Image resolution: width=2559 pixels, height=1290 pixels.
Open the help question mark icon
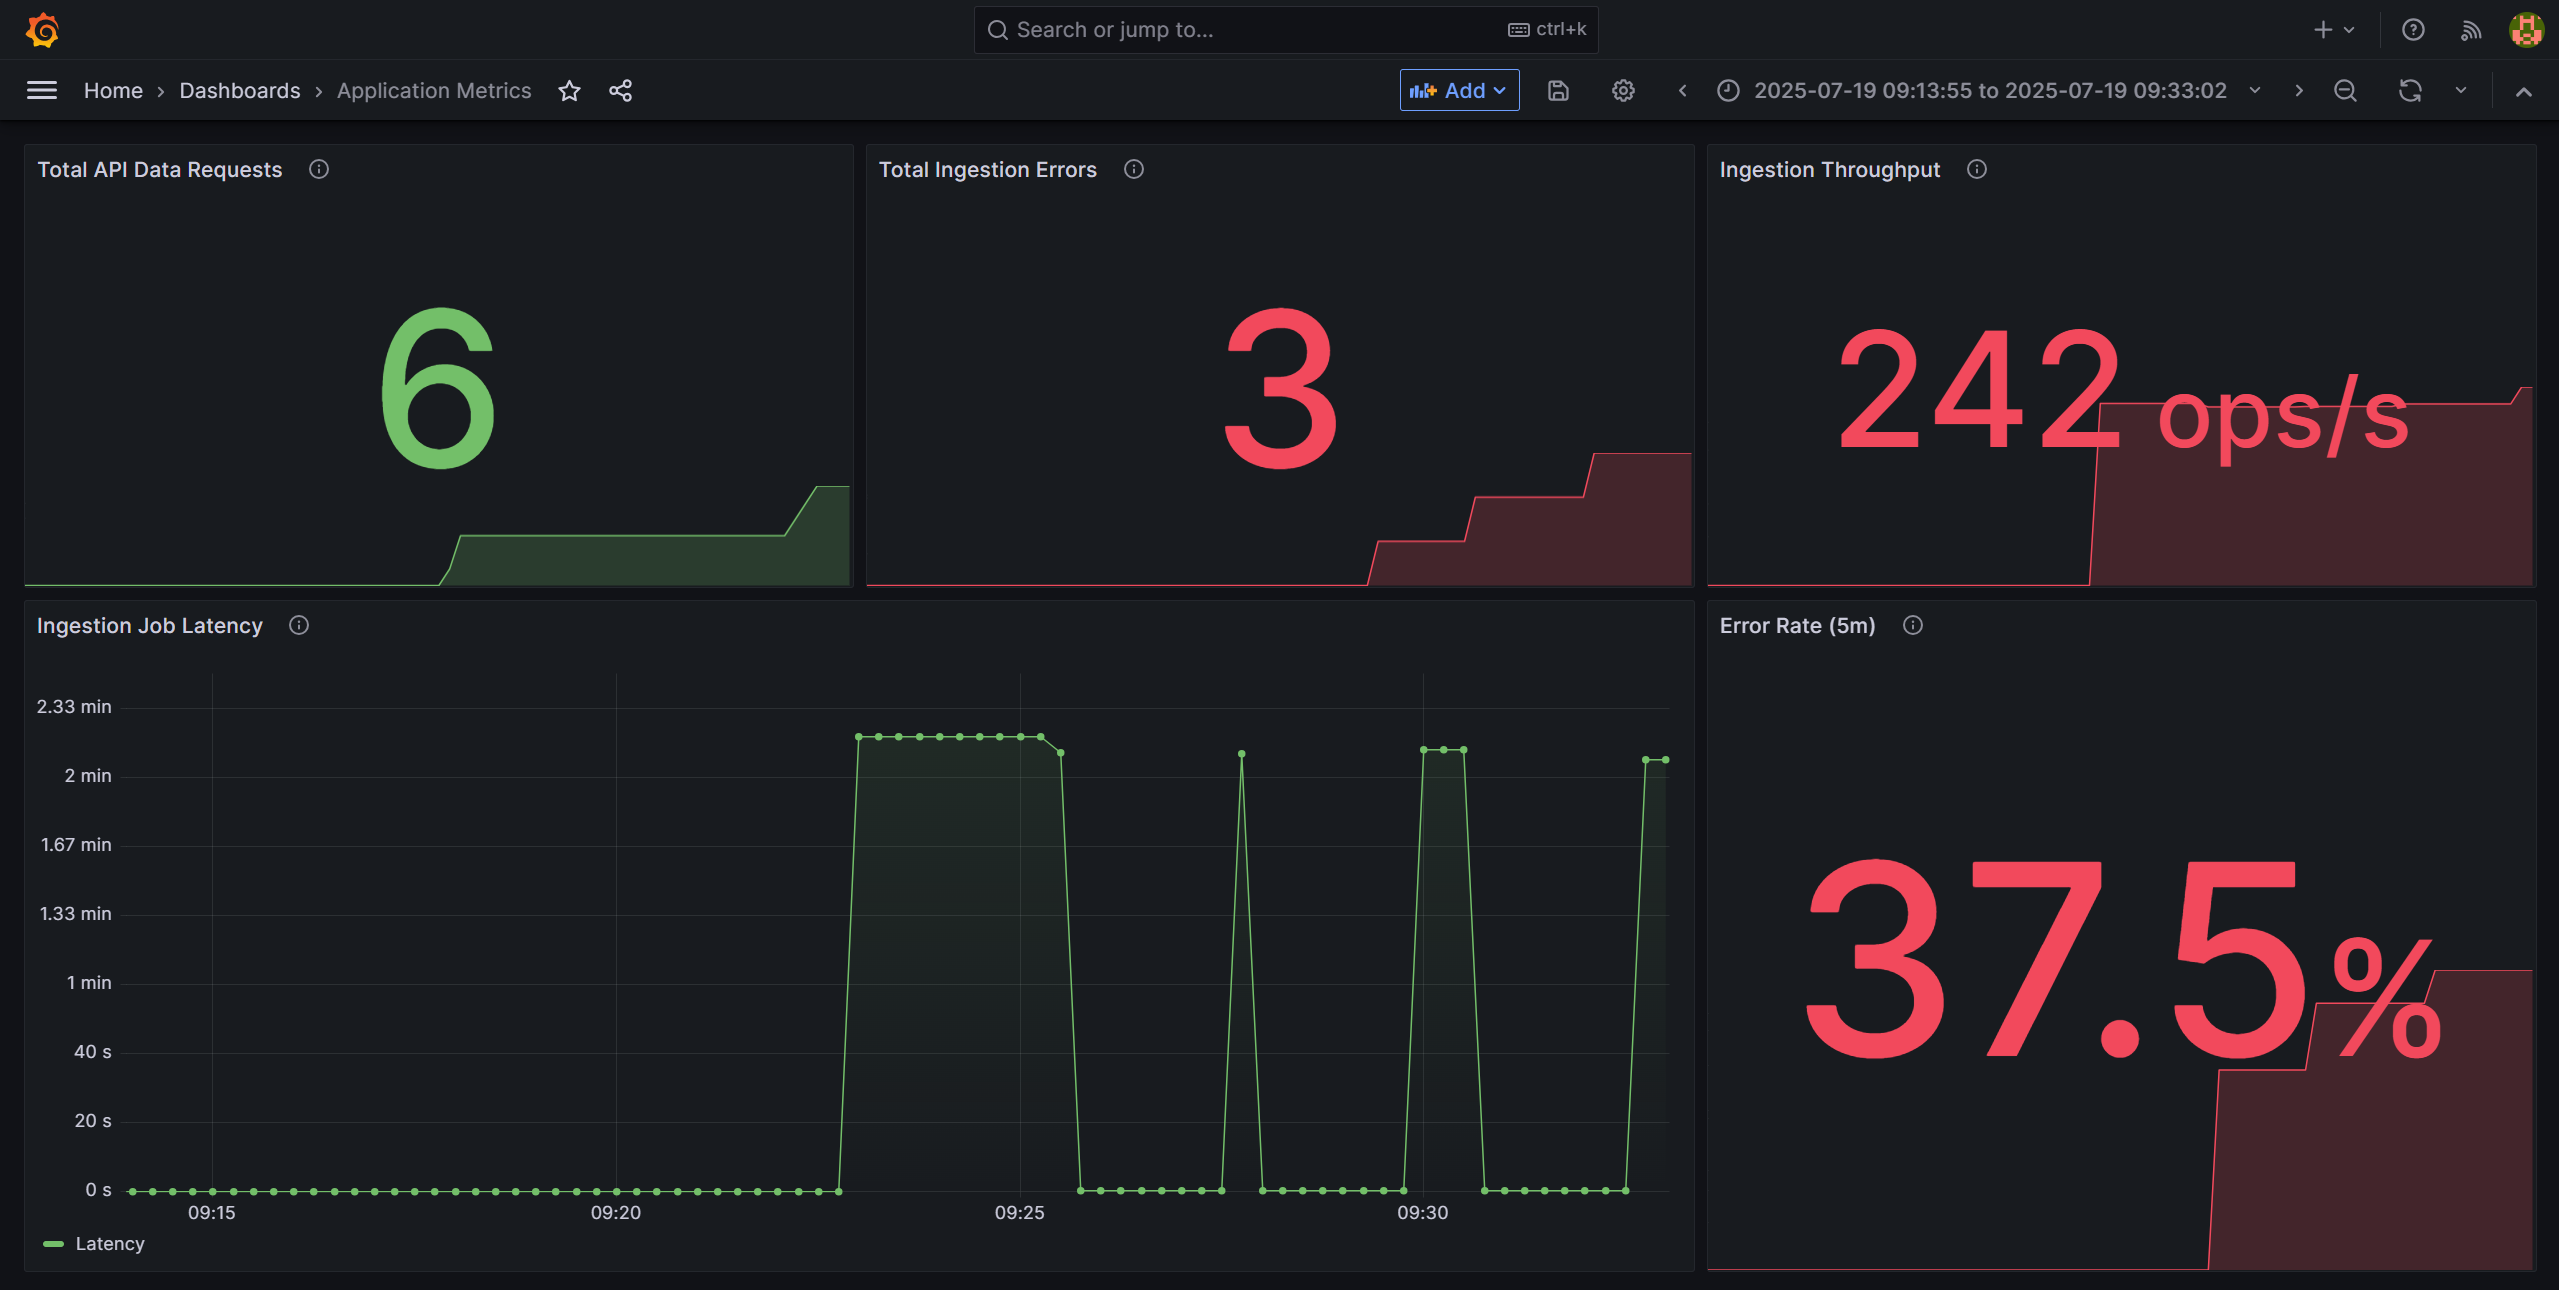(2413, 30)
